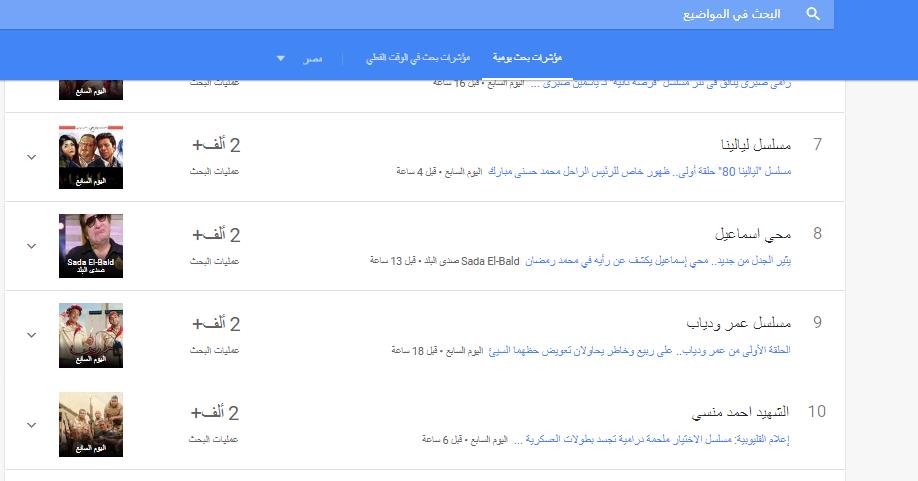
Task: Expand the مسلسل ليالينا row chevron
Action: pos(31,158)
